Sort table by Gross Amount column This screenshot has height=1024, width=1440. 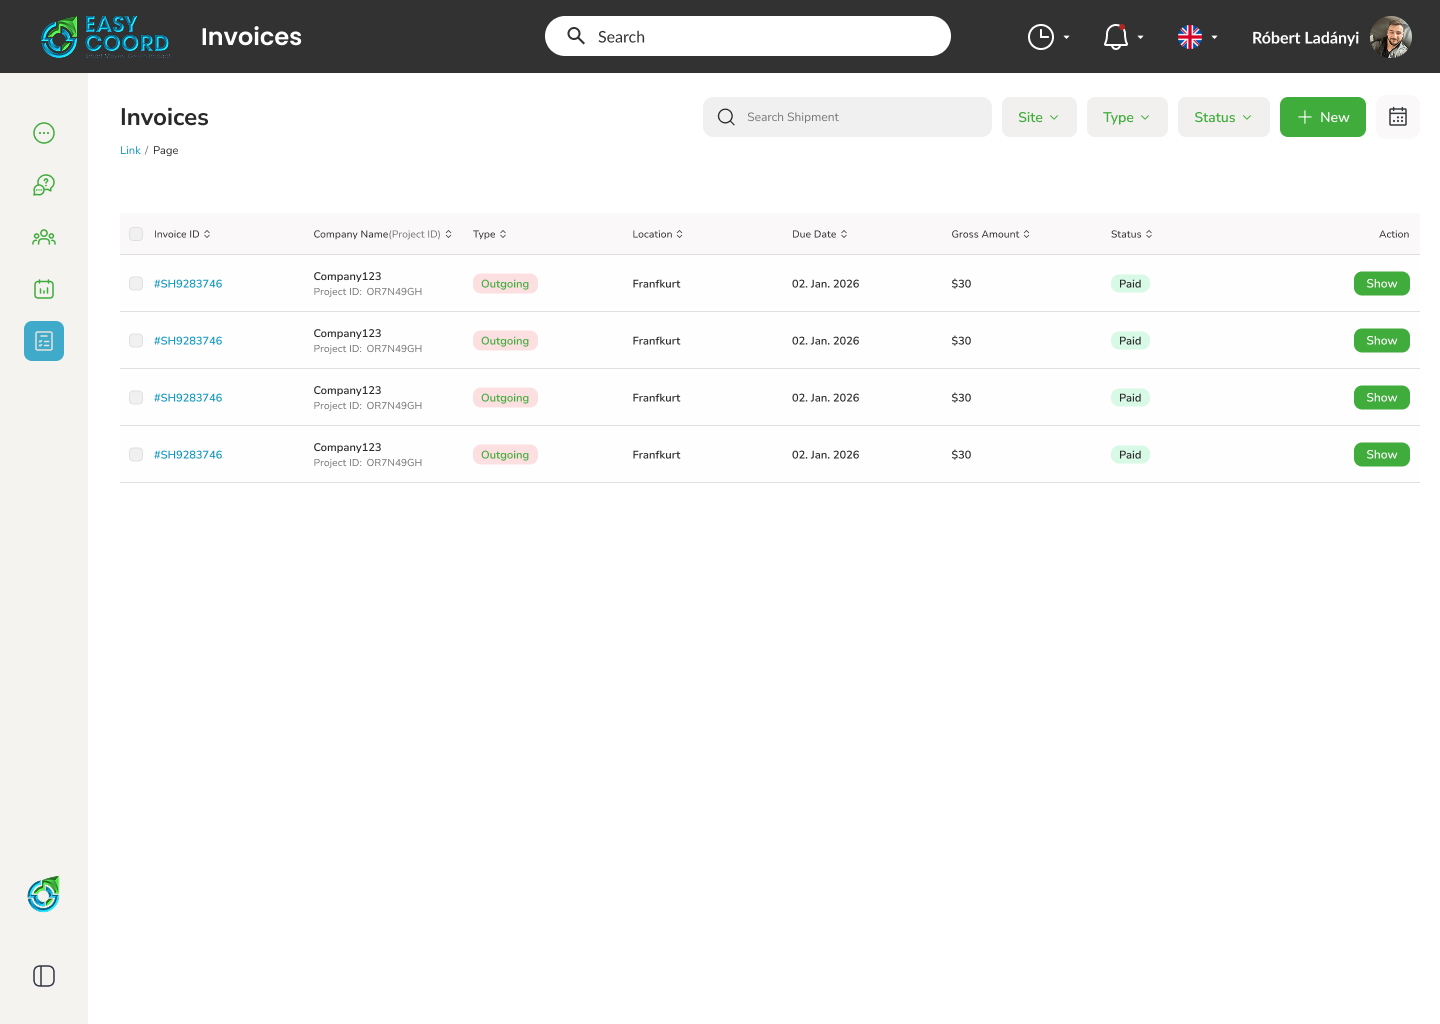[x=990, y=234]
